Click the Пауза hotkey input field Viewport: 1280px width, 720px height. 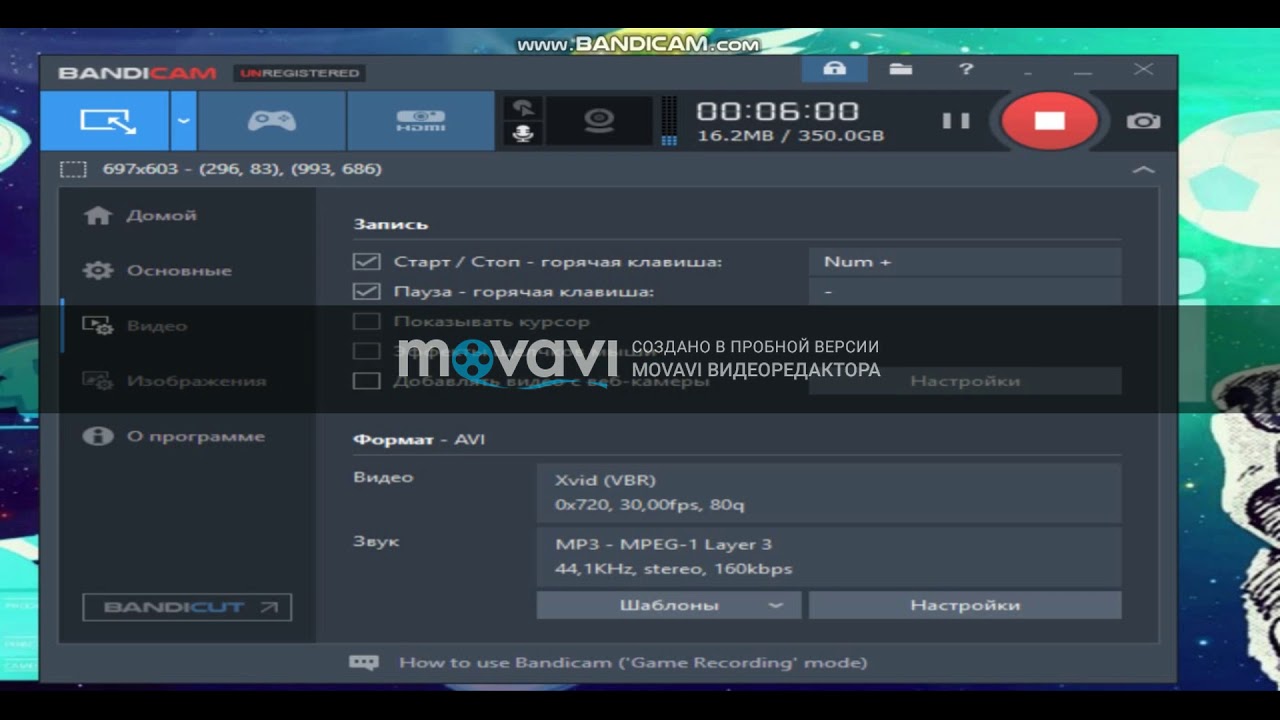[965, 292]
